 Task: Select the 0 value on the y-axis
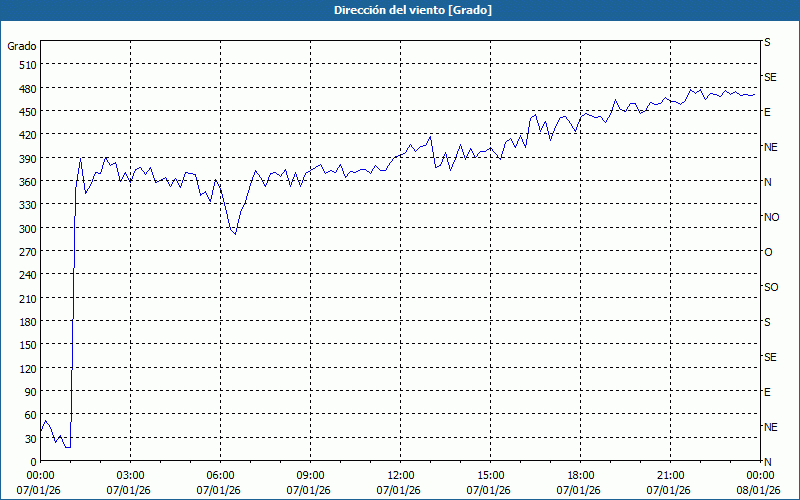(x=31, y=462)
